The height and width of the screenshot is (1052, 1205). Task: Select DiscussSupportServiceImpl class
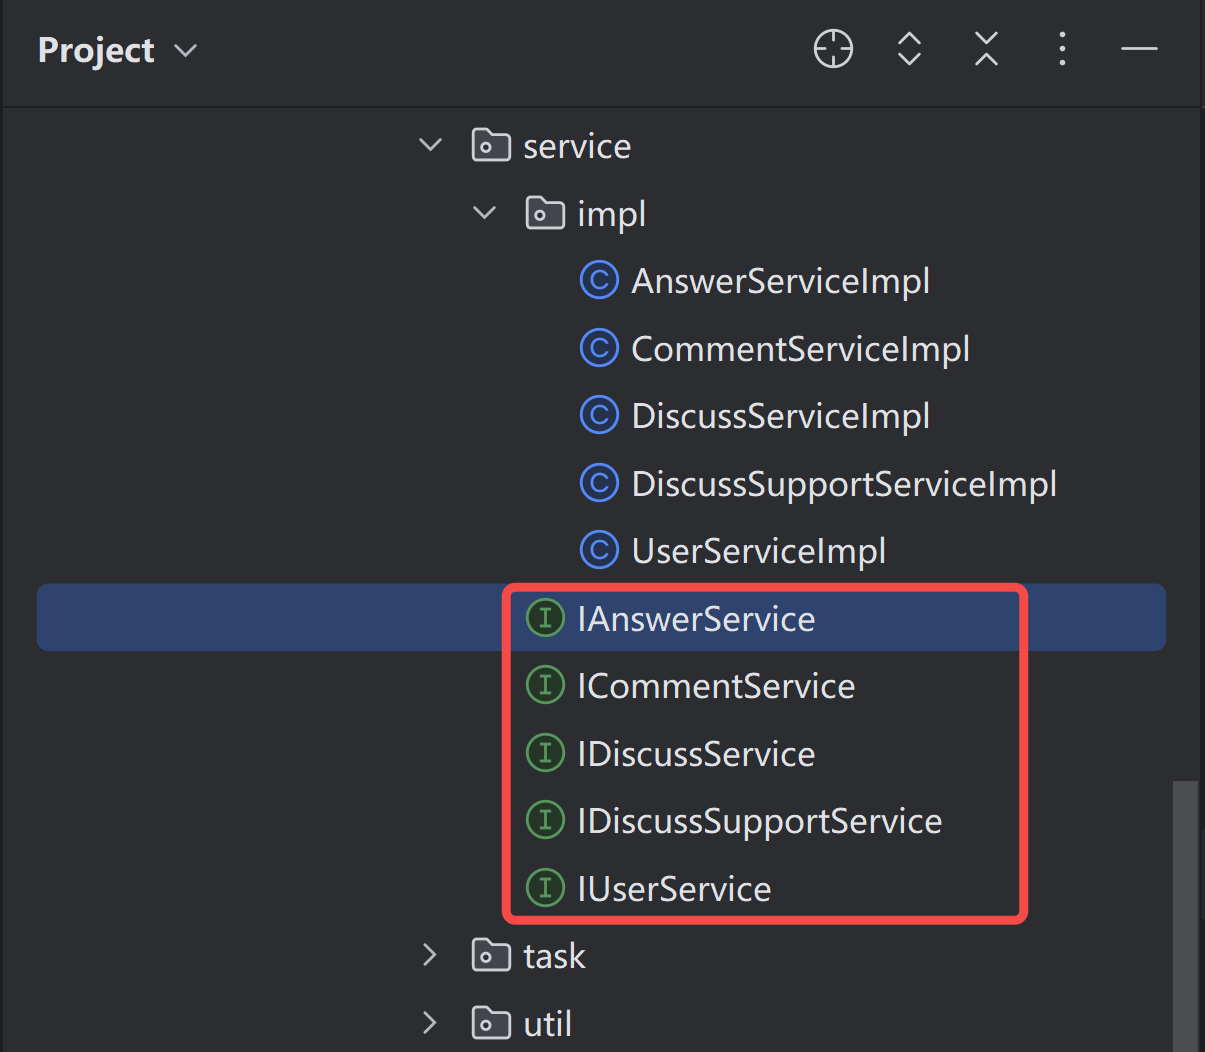tap(843, 484)
